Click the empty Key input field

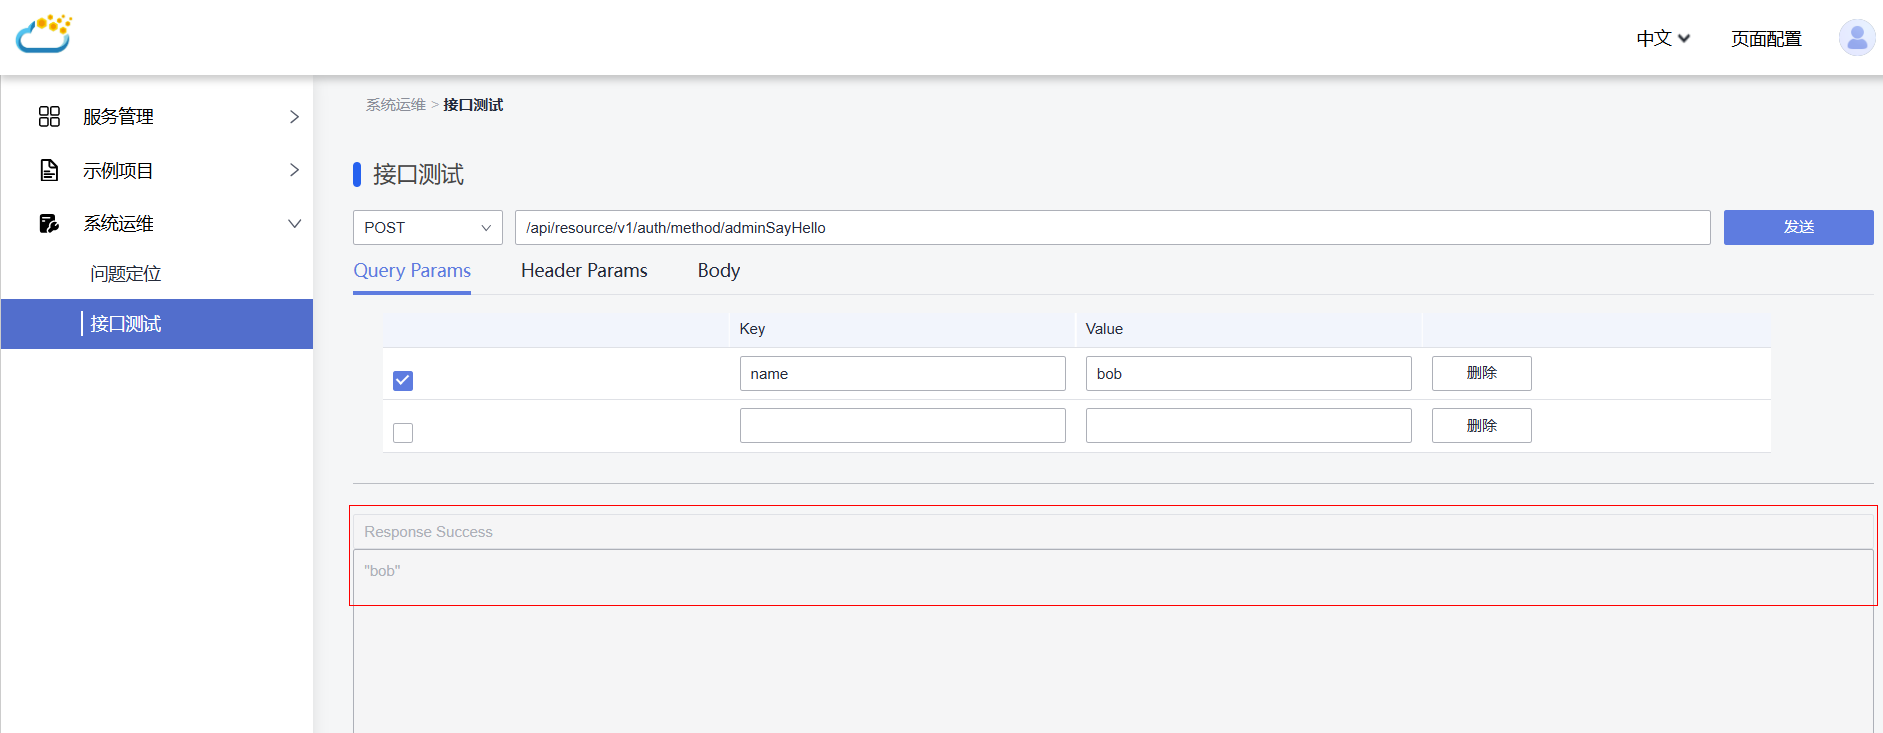point(902,426)
